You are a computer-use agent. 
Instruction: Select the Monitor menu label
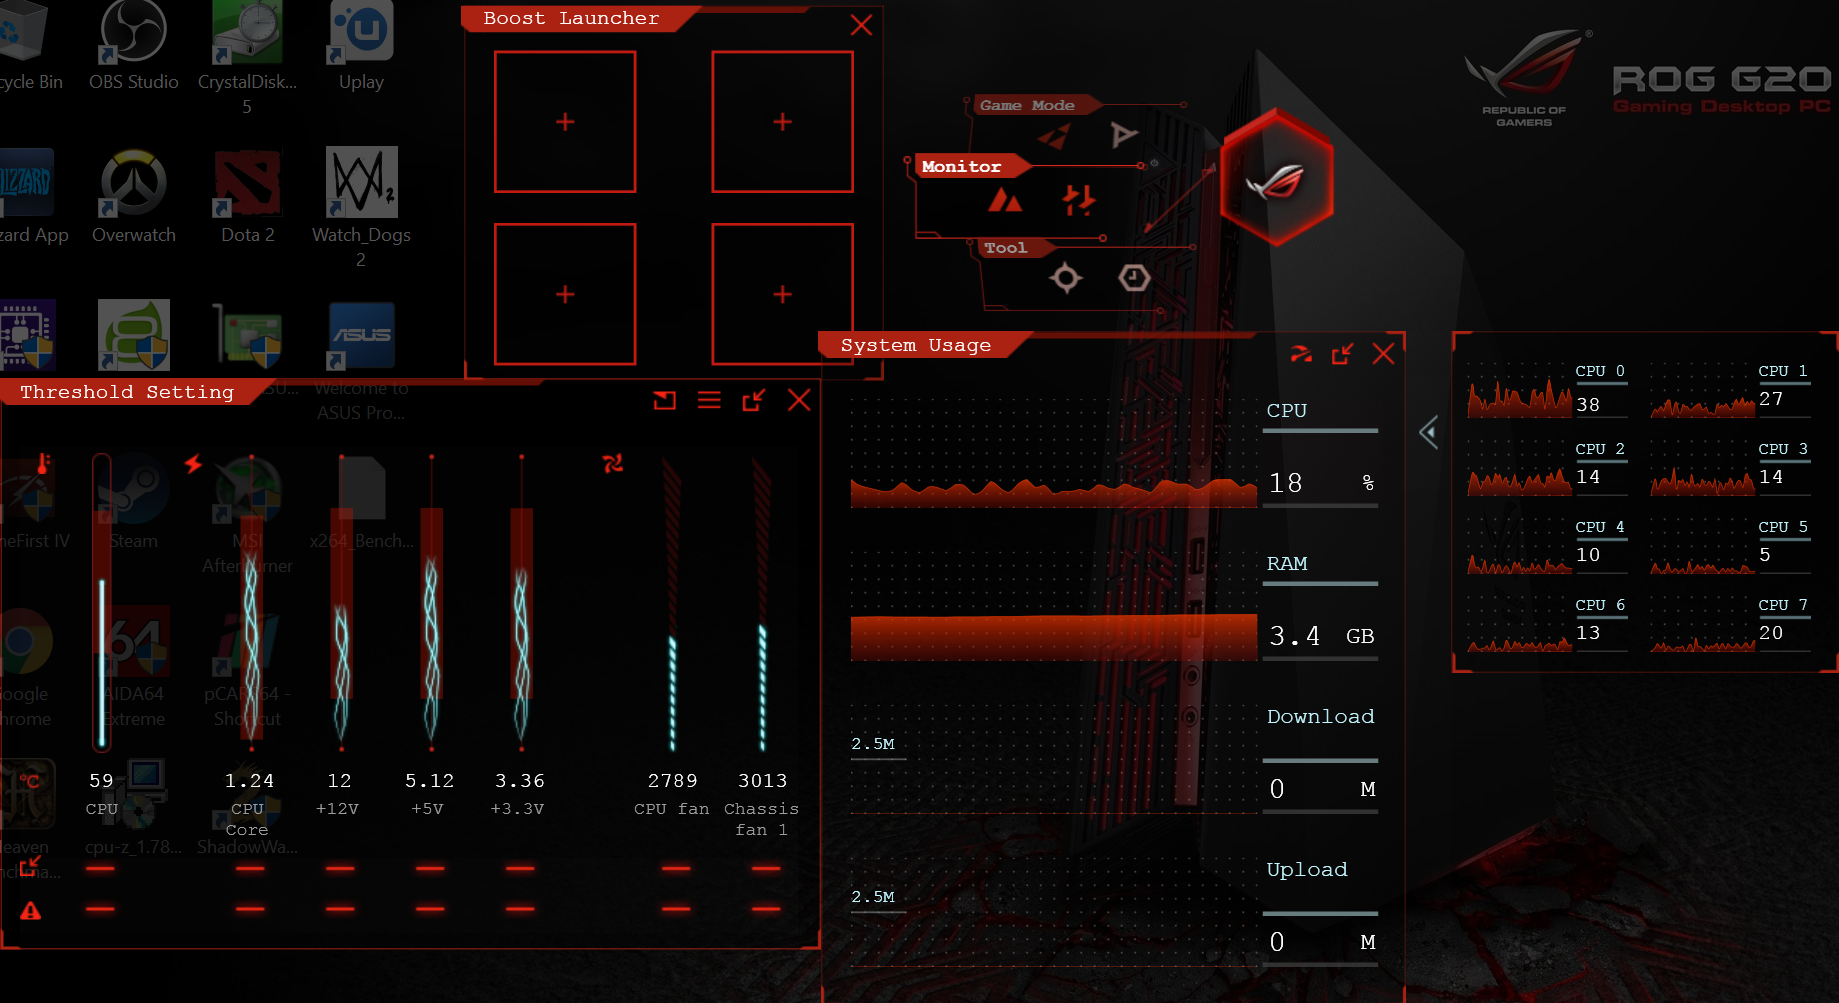coord(961,167)
